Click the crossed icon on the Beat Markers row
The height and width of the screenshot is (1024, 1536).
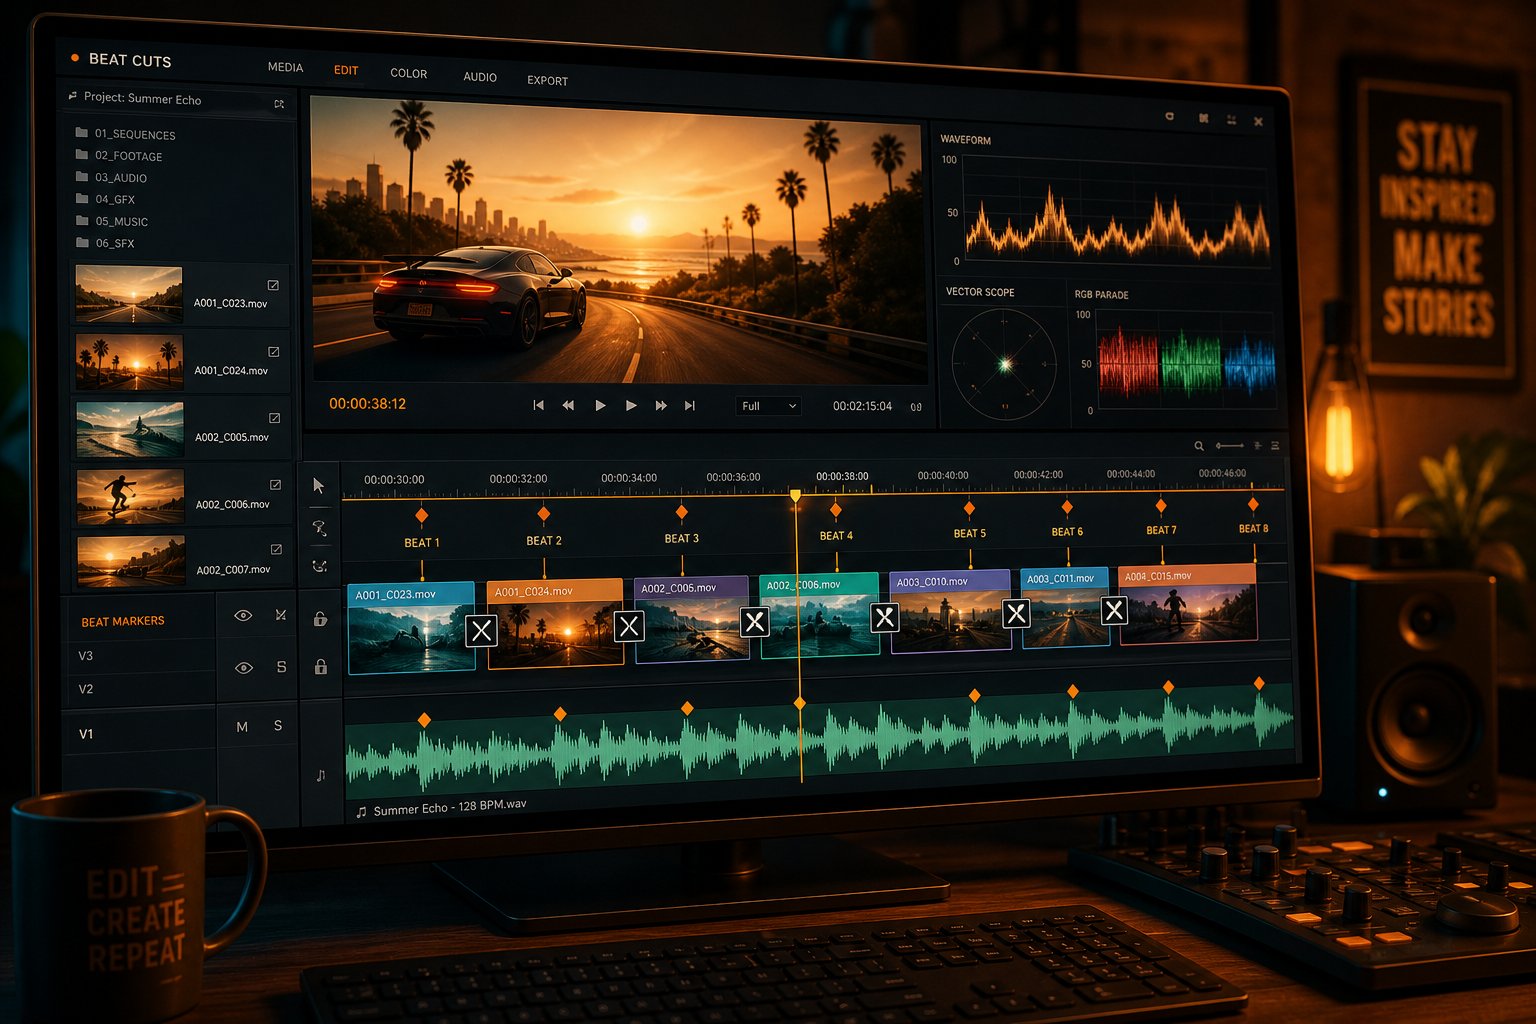click(x=281, y=615)
